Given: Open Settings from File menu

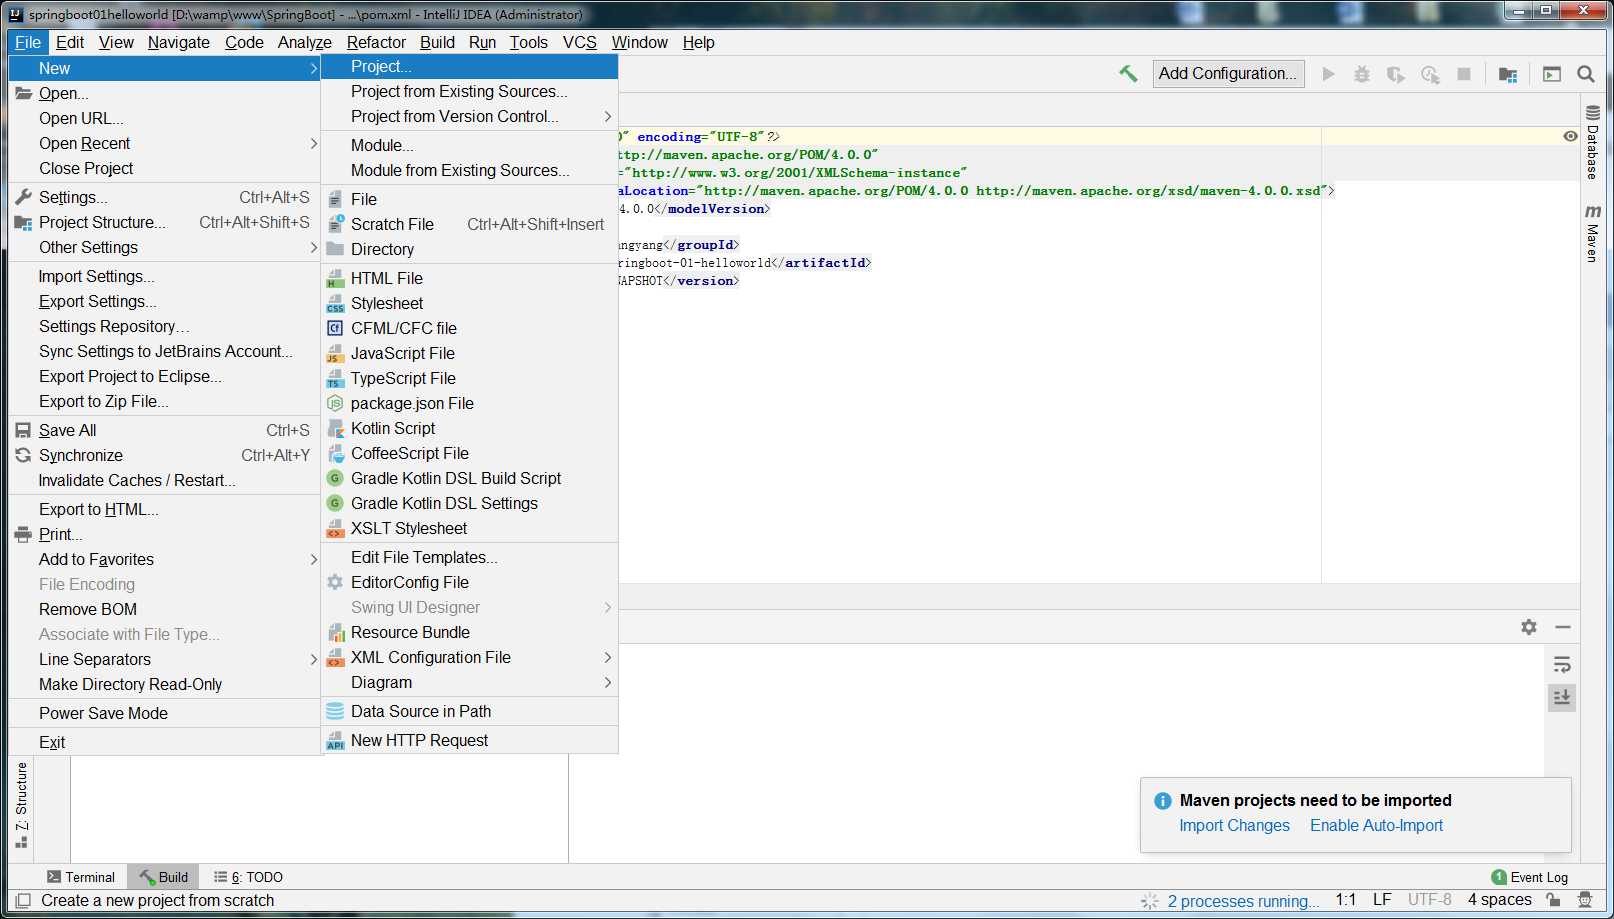Looking at the screenshot, I should 164,197.
